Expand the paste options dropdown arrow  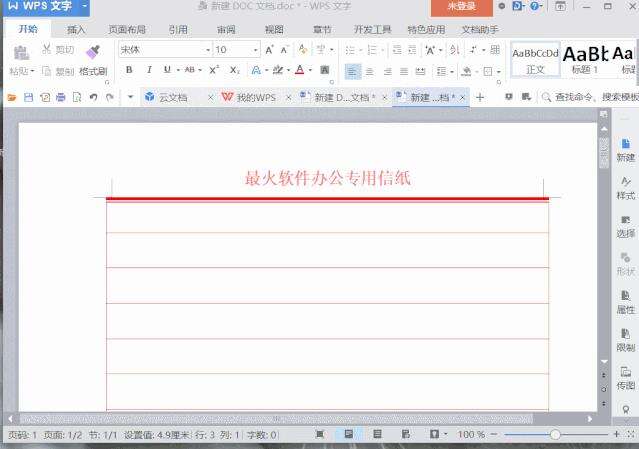point(32,71)
